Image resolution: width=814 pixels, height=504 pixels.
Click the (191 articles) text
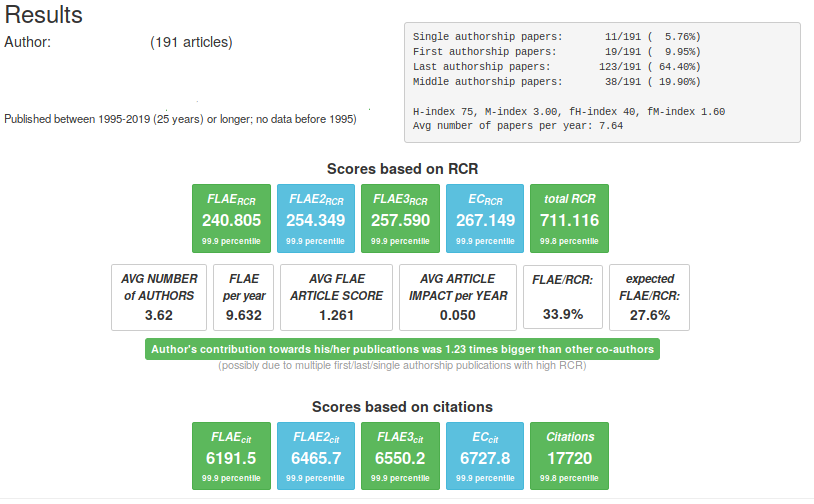point(191,42)
